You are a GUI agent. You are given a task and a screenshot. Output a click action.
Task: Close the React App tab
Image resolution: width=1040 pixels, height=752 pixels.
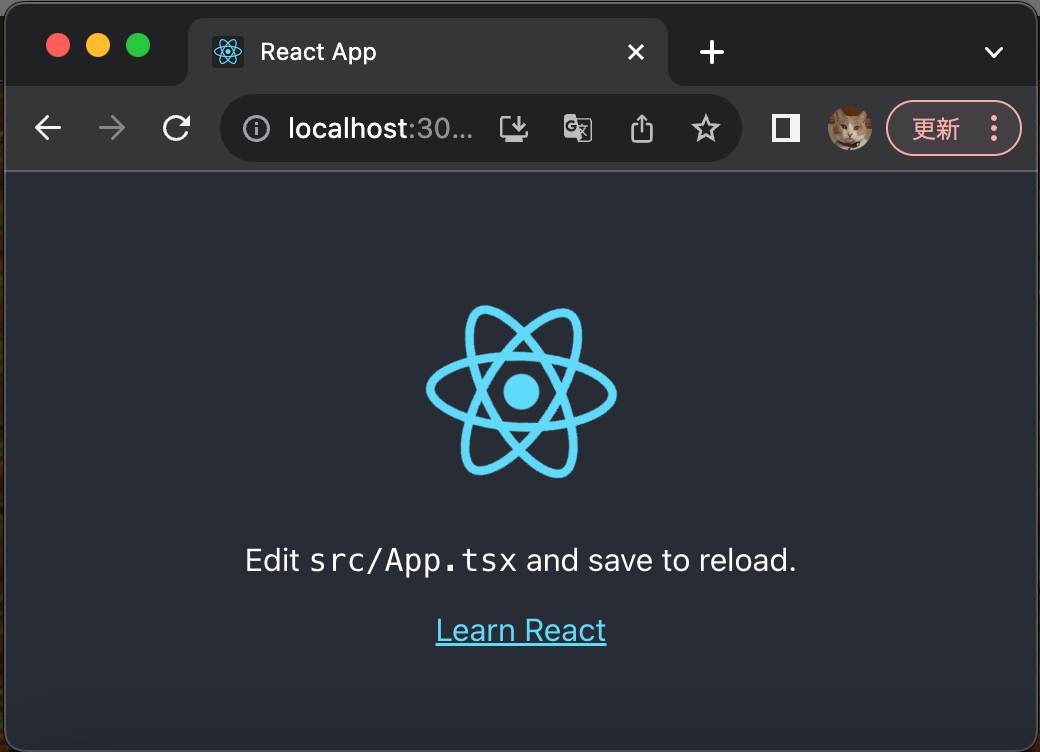point(635,52)
